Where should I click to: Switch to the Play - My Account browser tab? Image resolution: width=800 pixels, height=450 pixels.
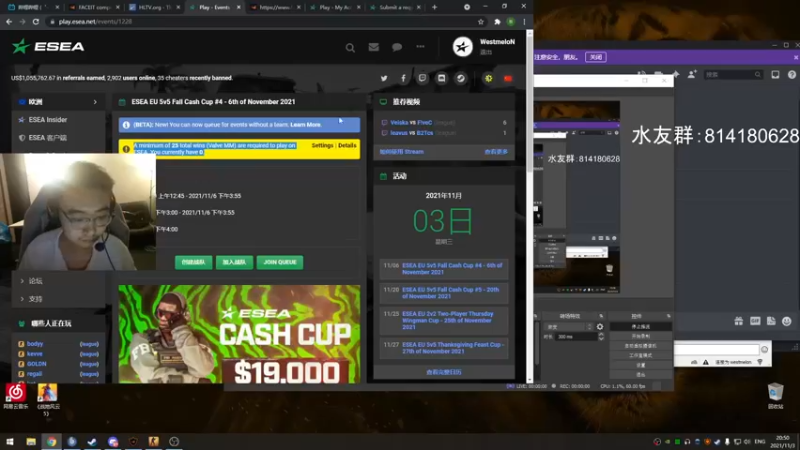(x=335, y=7)
